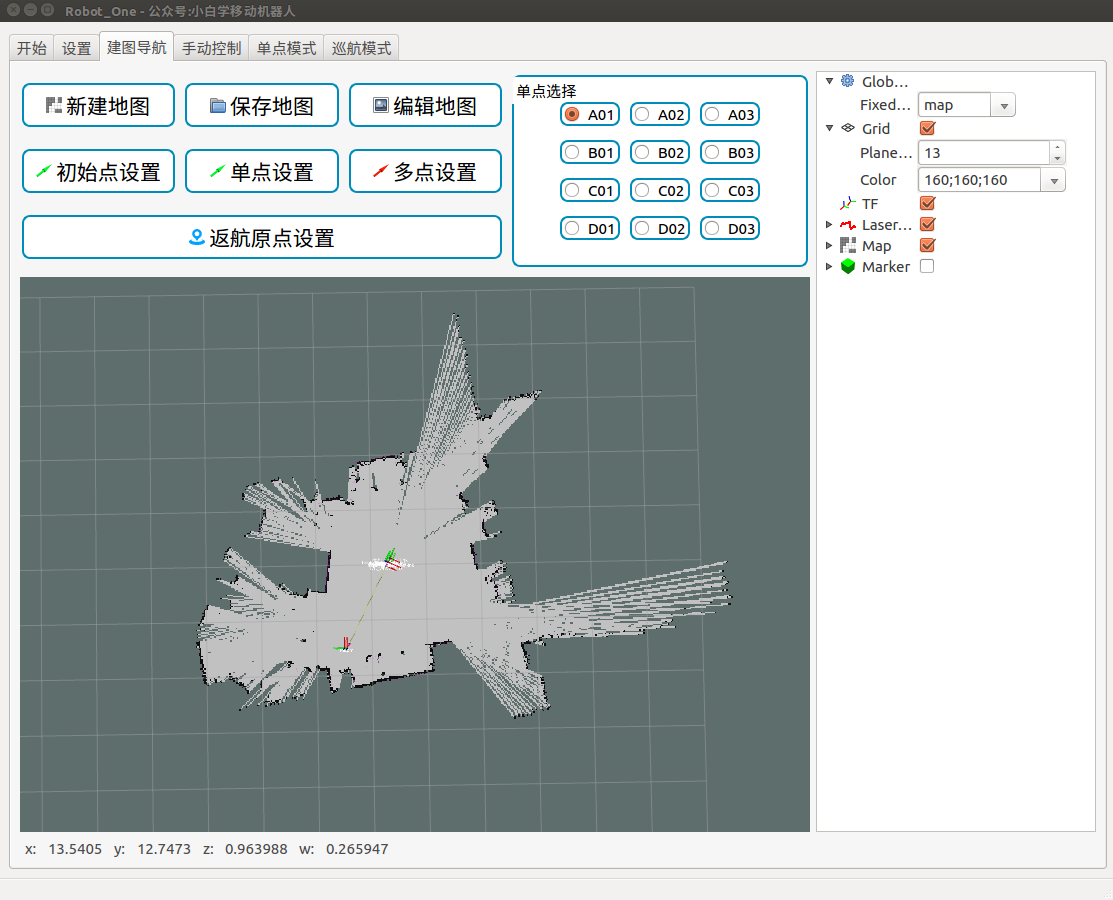
Task: Click the green Marker cube icon
Action: point(848,266)
